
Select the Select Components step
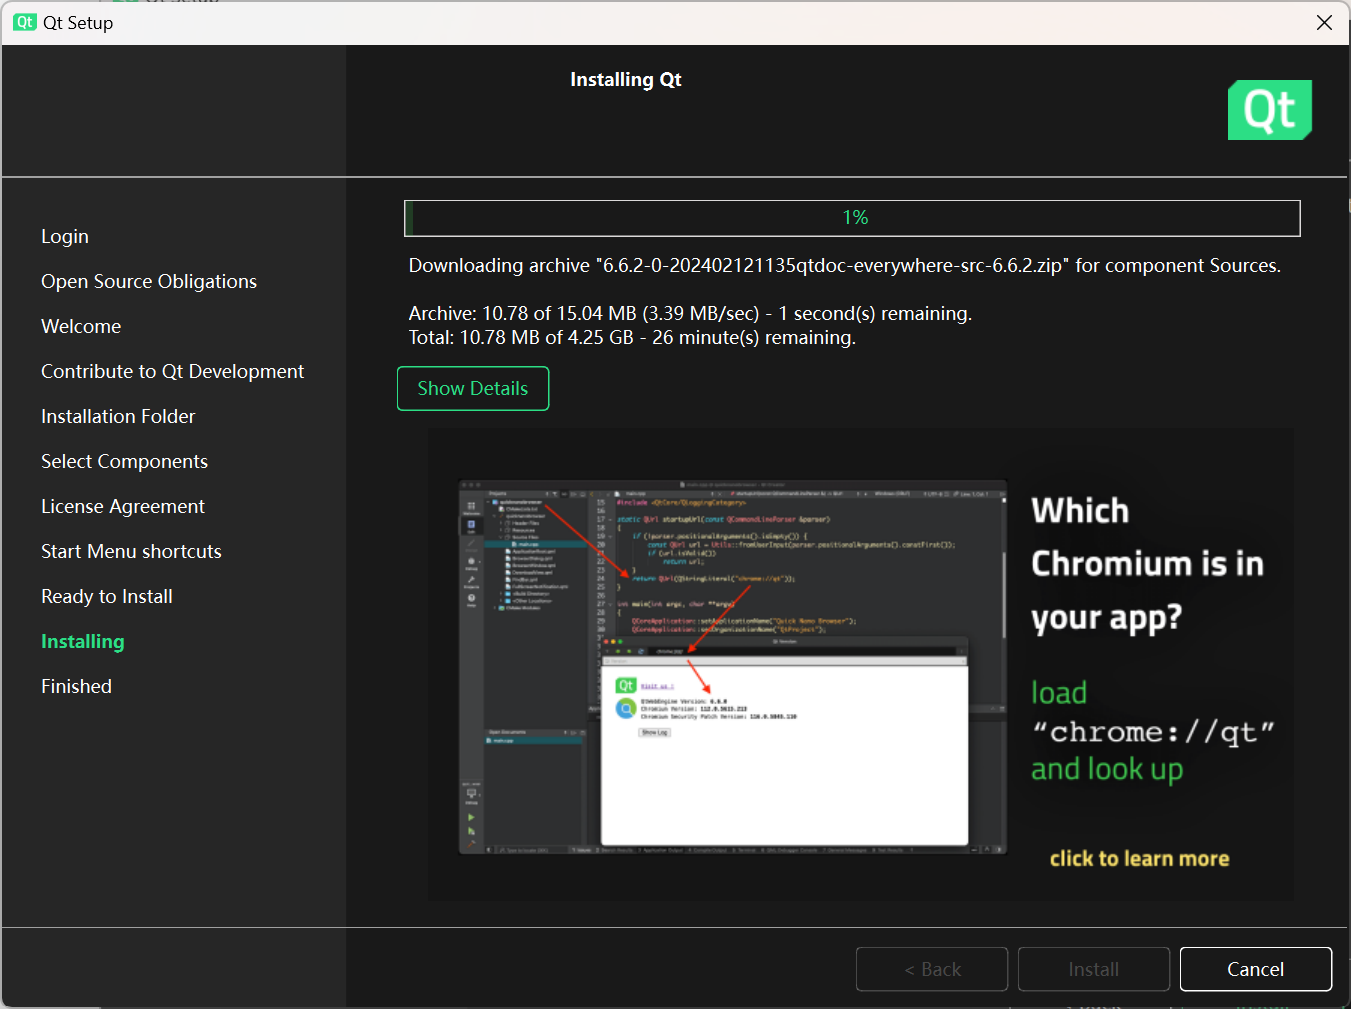point(124,462)
